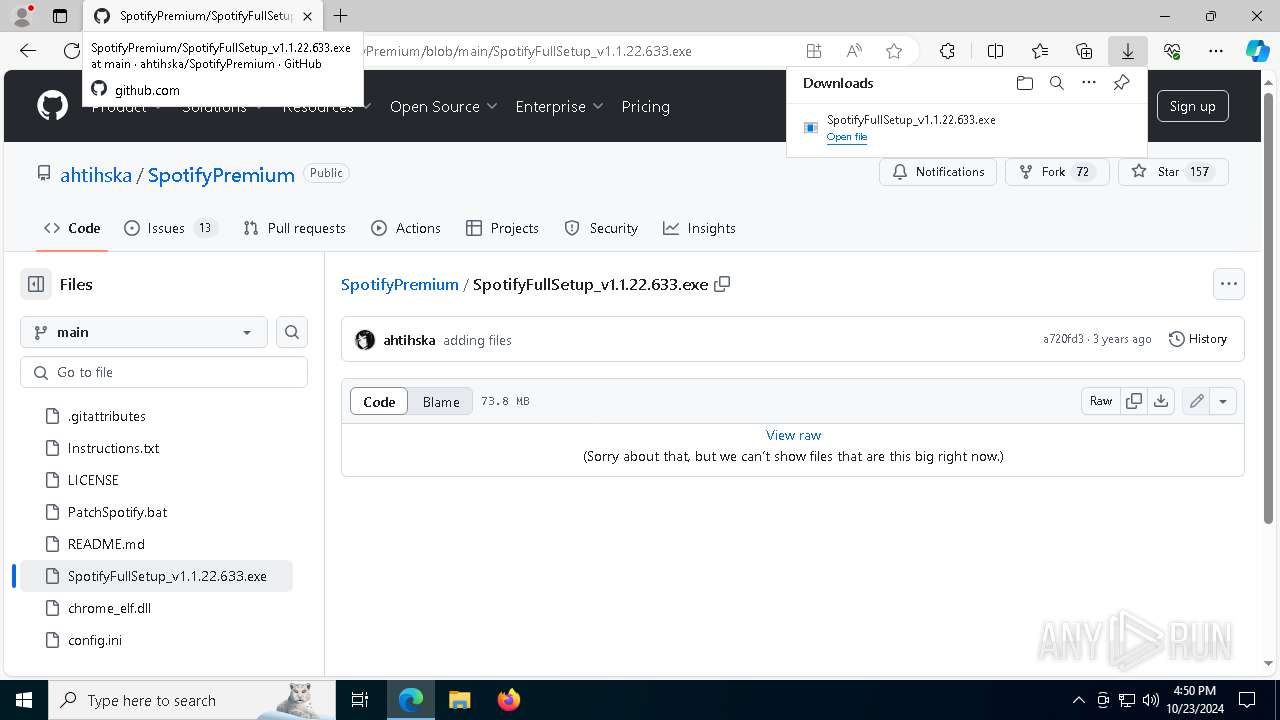Switch to Blame view toggle
This screenshot has width=1280, height=720.
(x=441, y=401)
